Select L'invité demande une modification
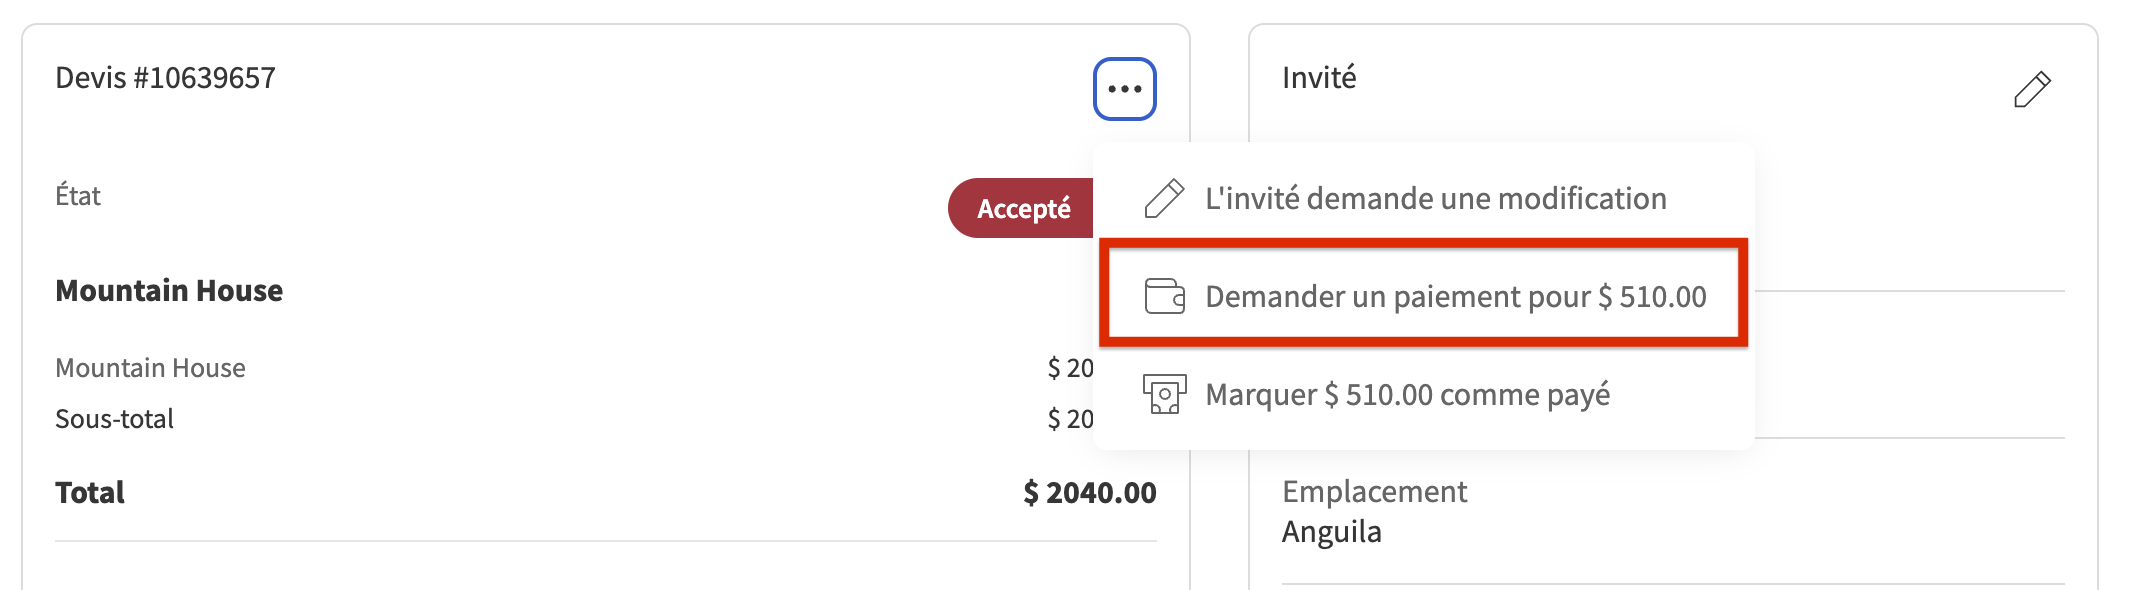This screenshot has width=2156, height=590. 1424,198
